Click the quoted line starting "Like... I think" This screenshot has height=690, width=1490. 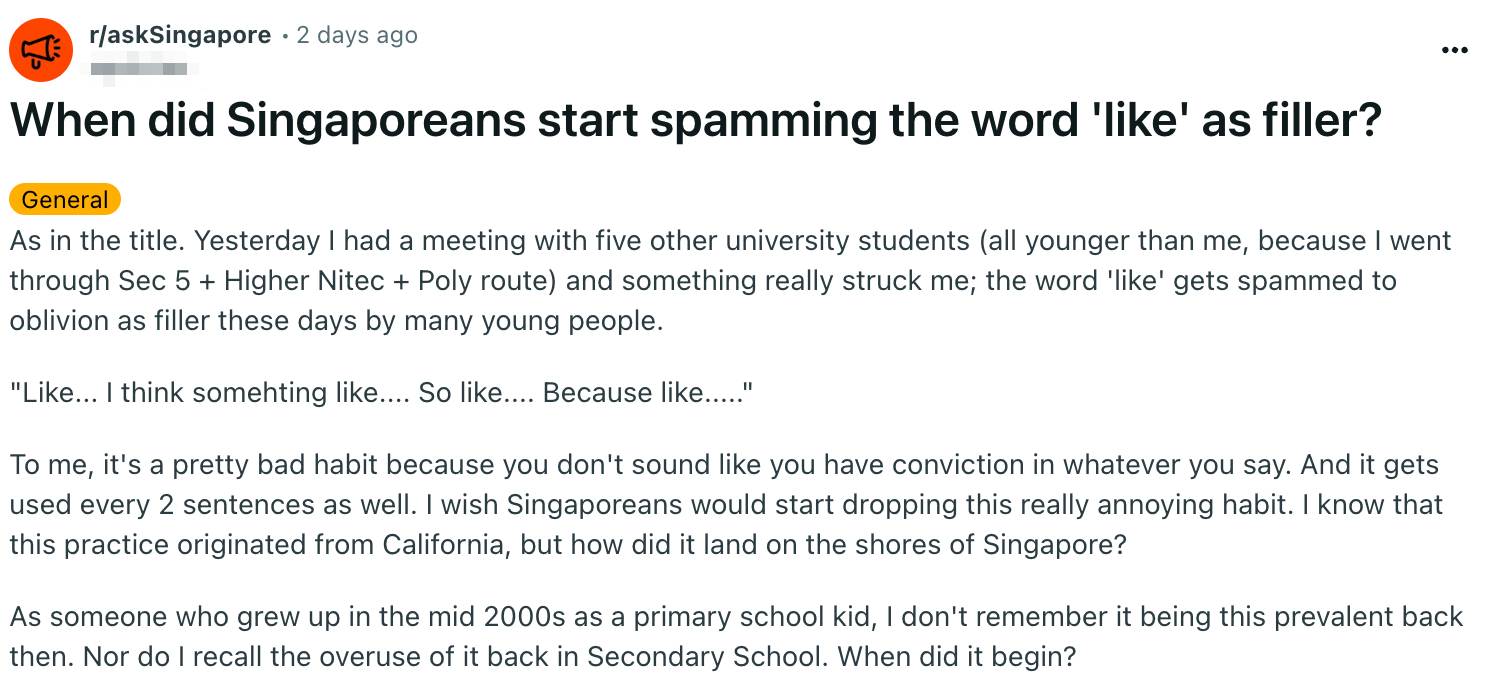click(x=380, y=393)
